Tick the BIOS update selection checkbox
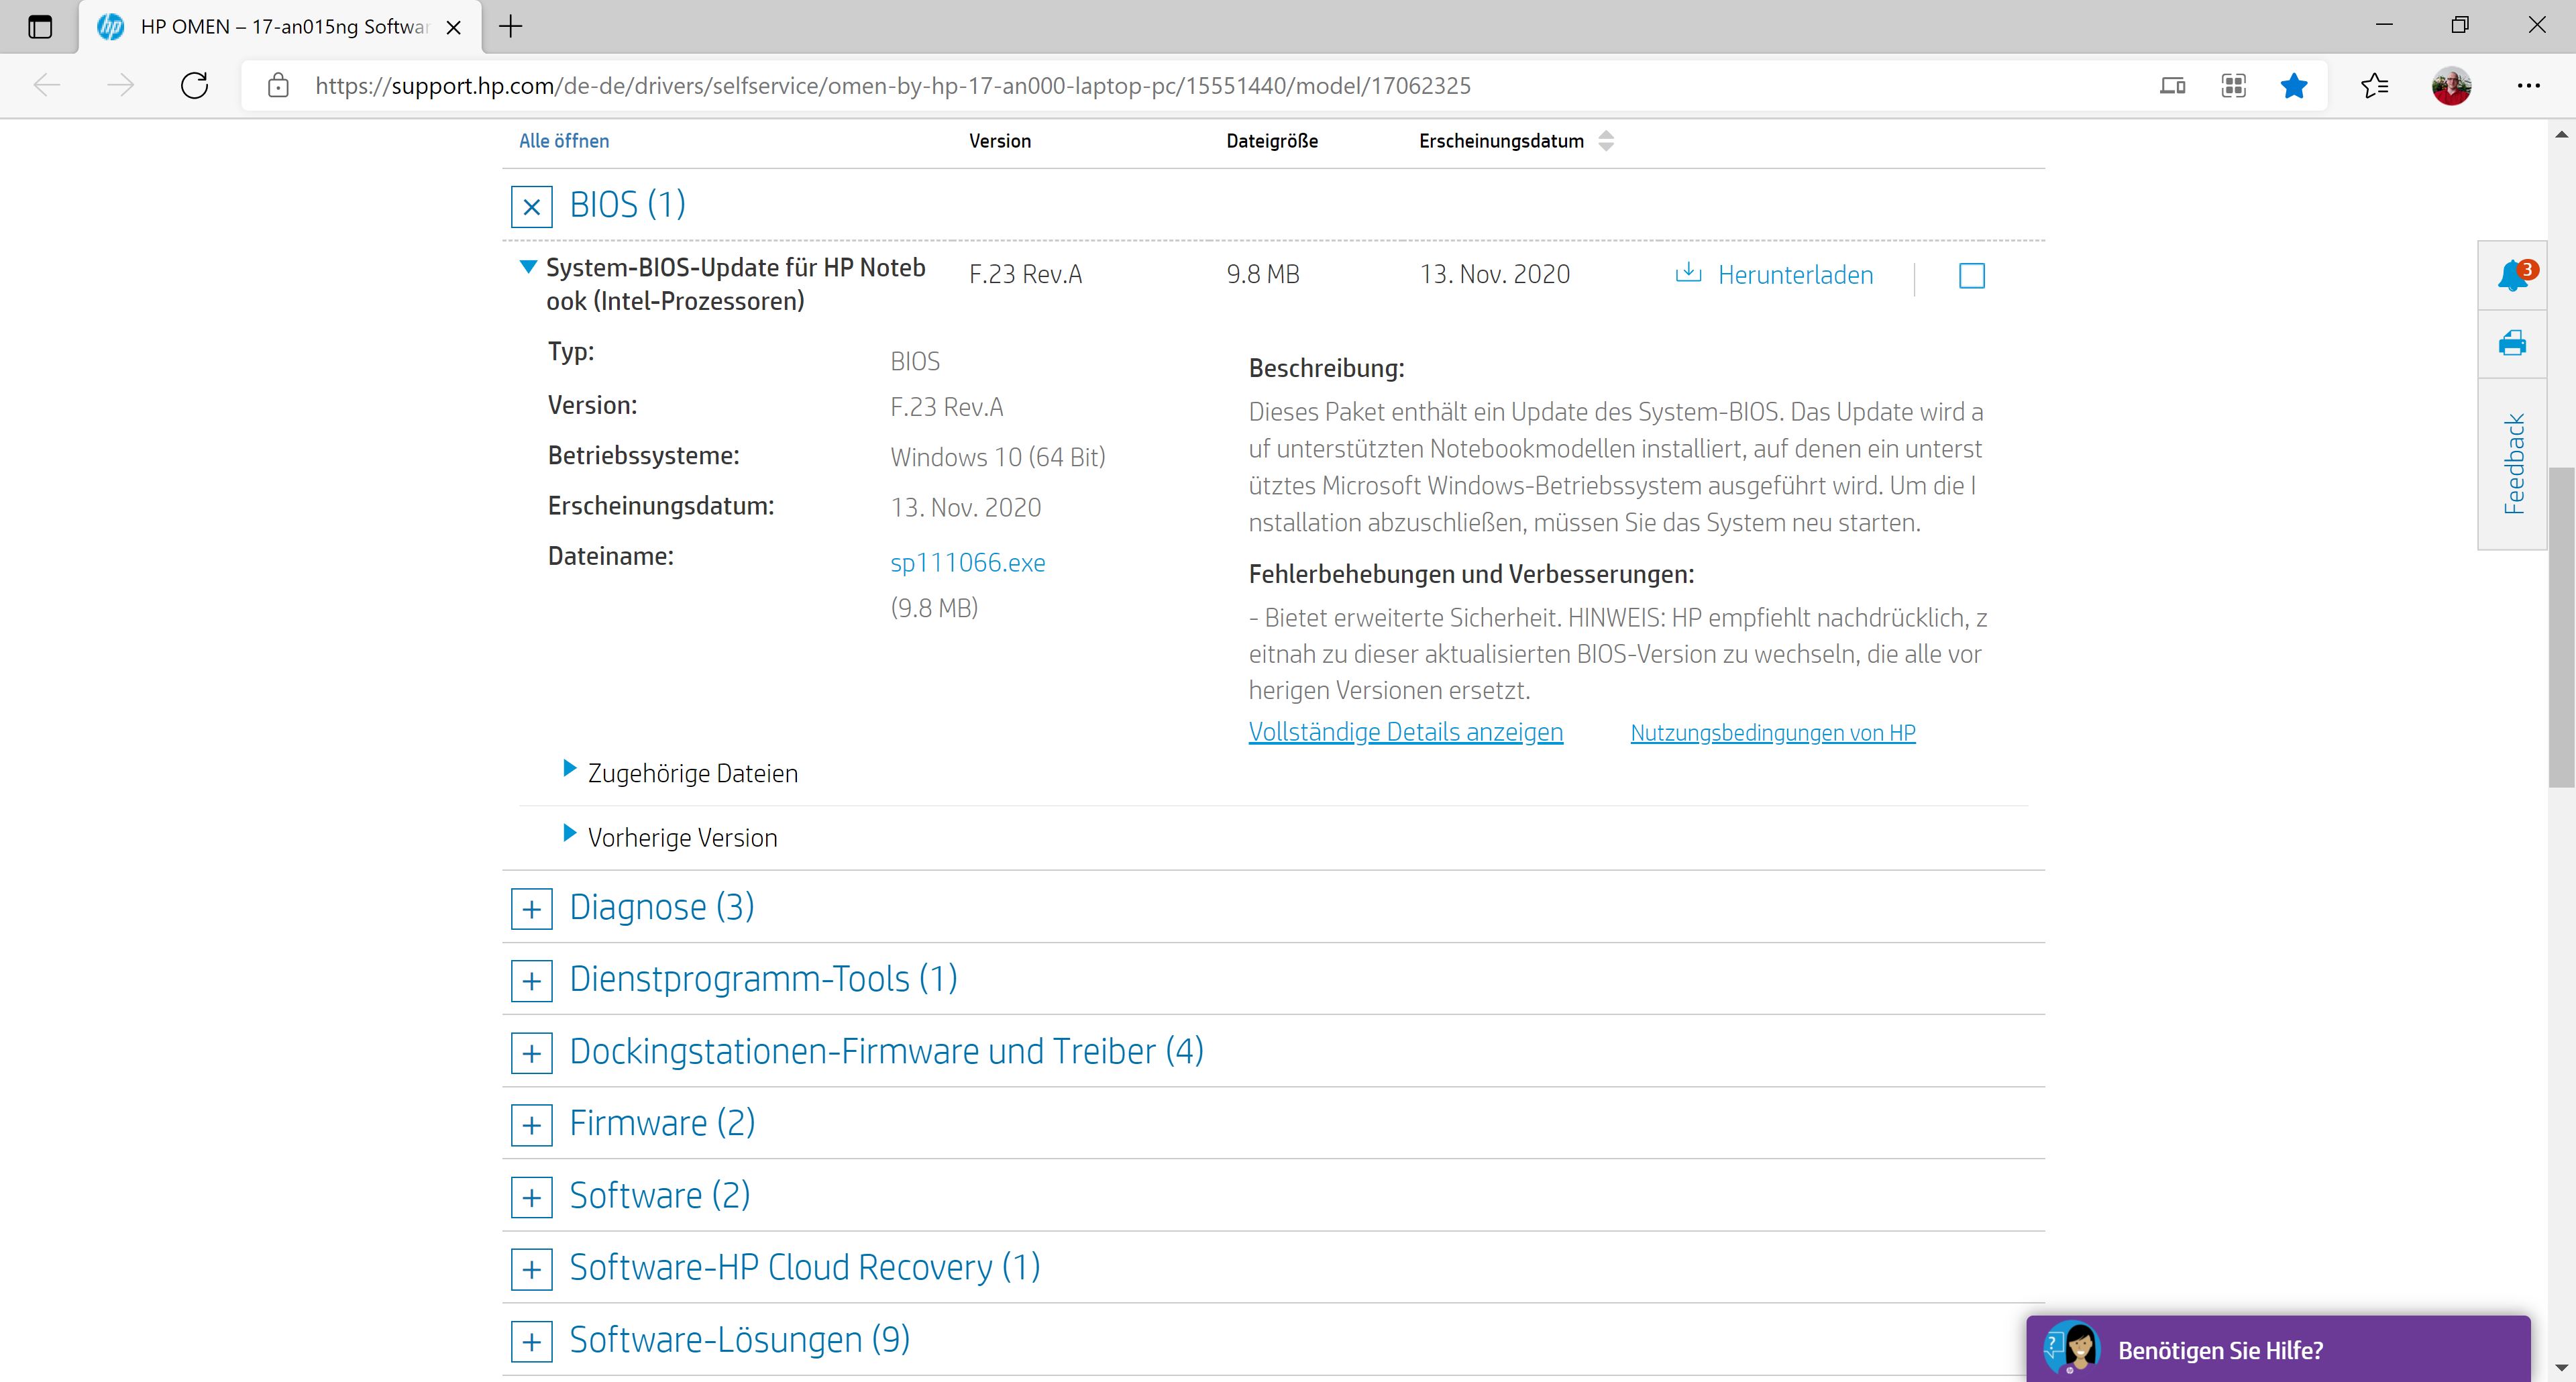 1971,275
